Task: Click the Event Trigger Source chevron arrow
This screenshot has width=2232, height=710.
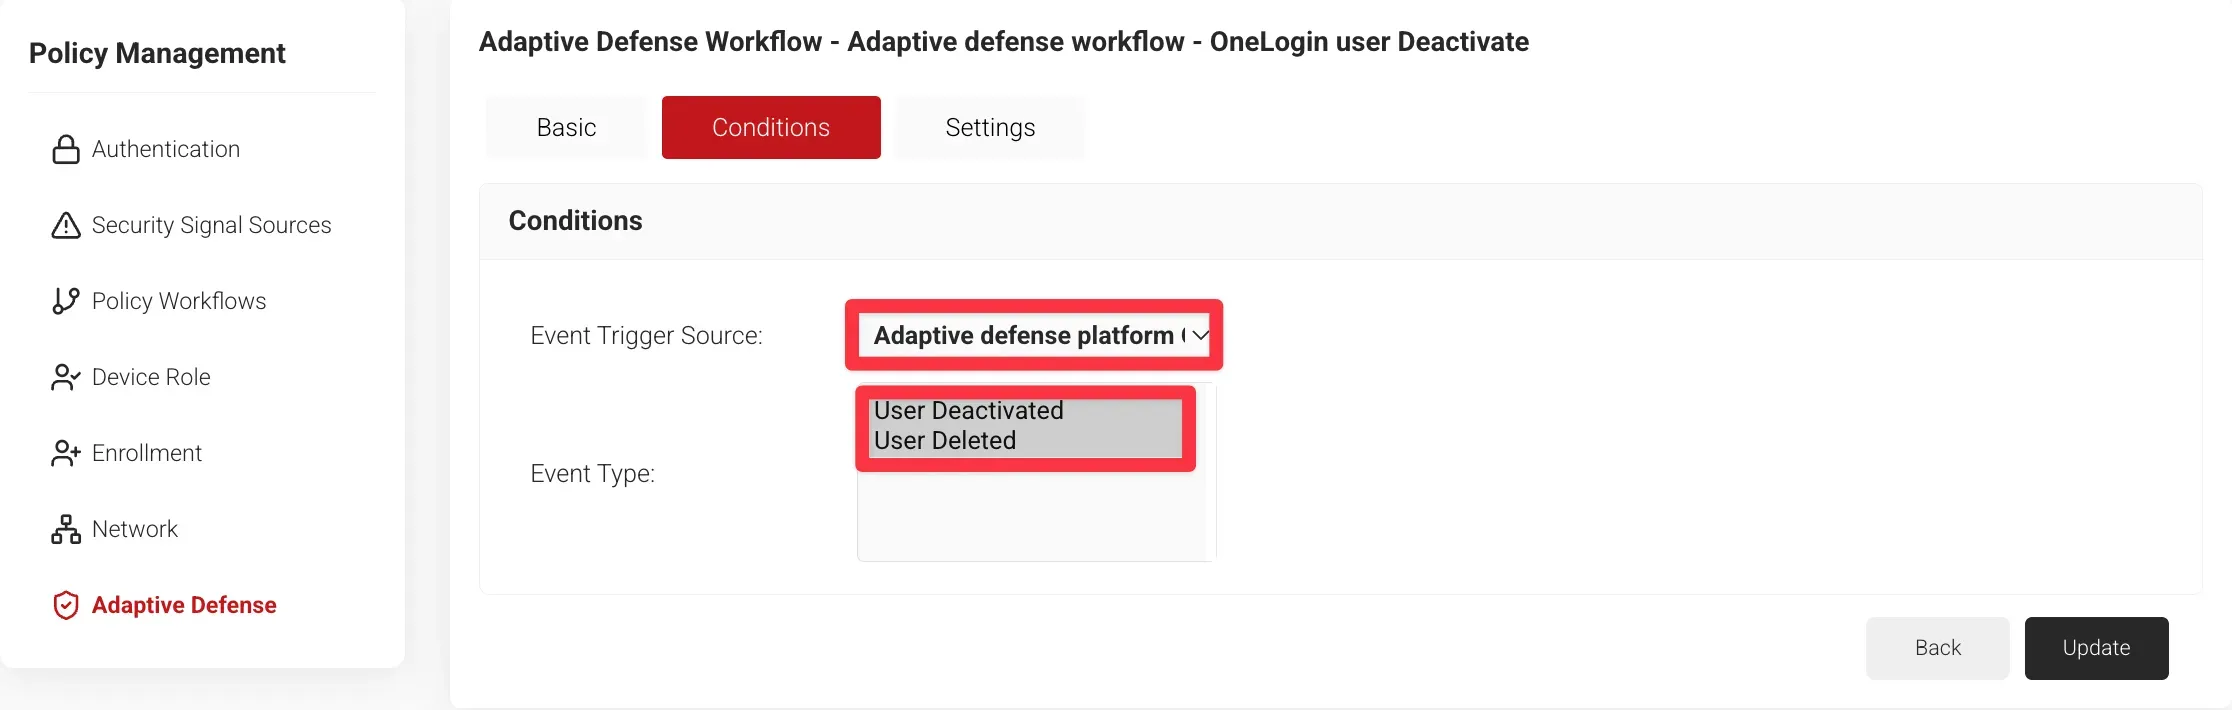Action: 1199,335
